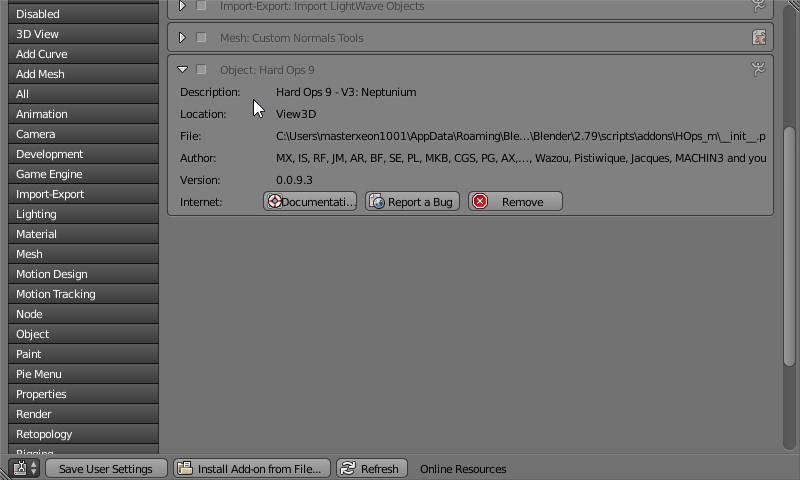Click the support-level icon on Hard Ops row
This screenshot has height=480, width=800.
tap(759, 69)
